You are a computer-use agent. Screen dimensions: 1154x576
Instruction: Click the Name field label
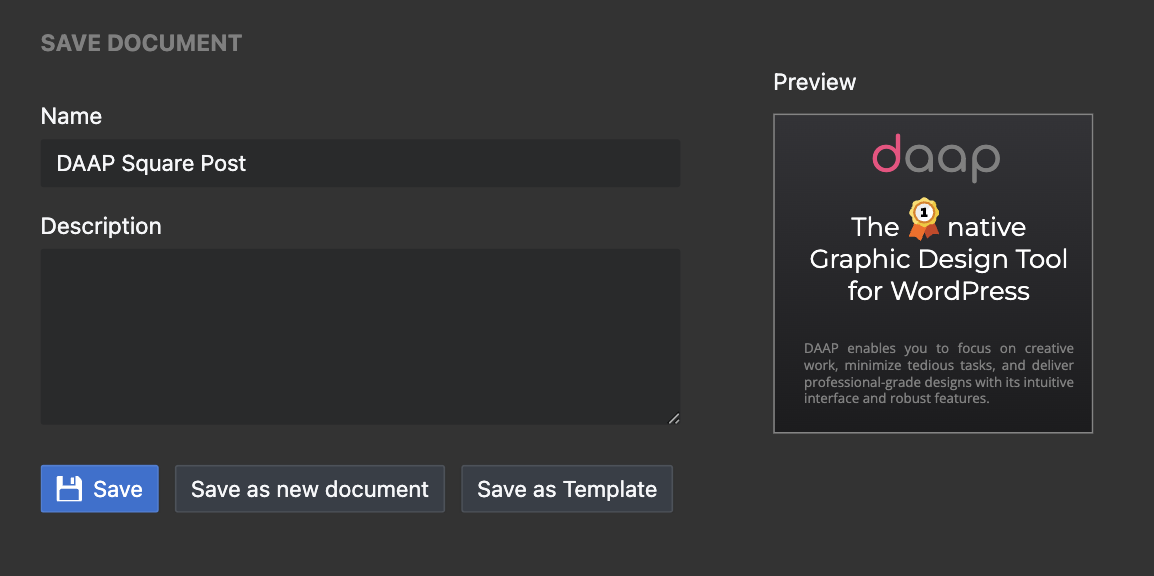point(71,116)
